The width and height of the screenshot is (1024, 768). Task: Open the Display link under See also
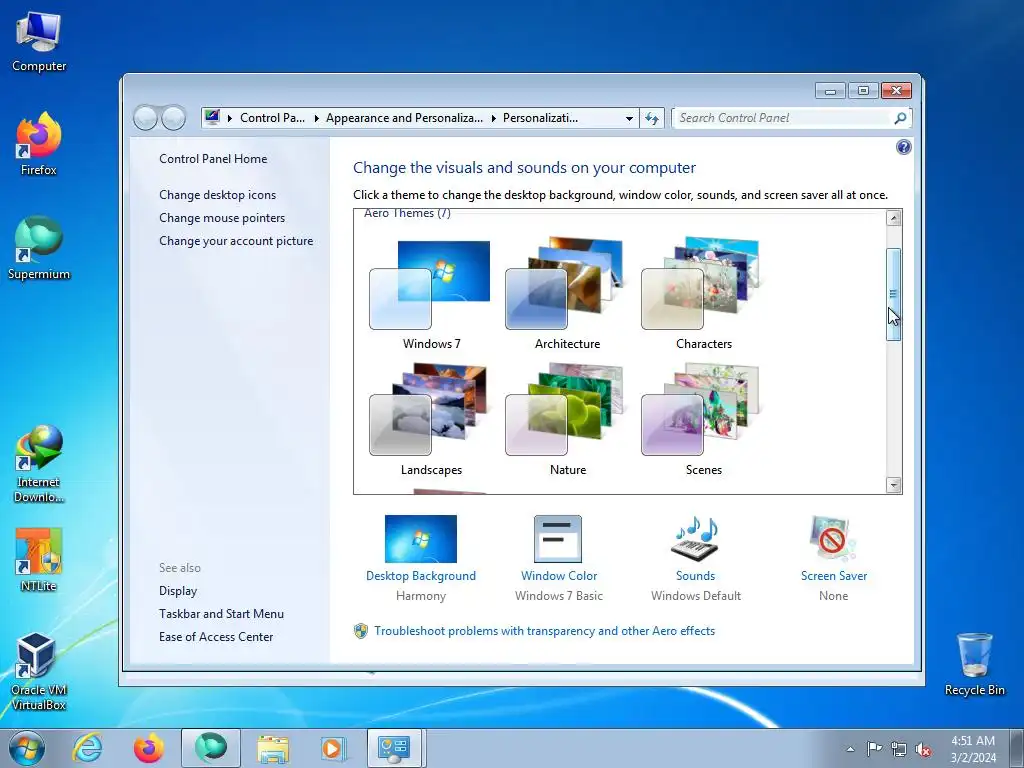pyautogui.click(x=178, y=591)
